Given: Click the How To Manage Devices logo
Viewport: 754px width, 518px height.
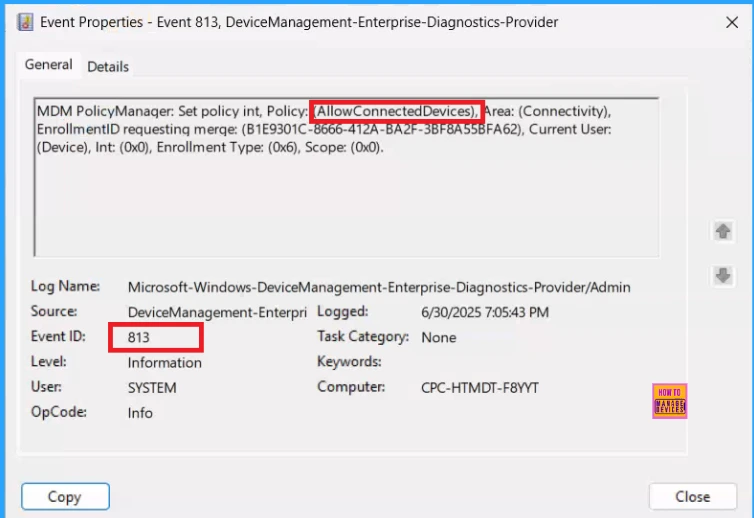Looking at the screenshot, I should click(x=669, y=400).
